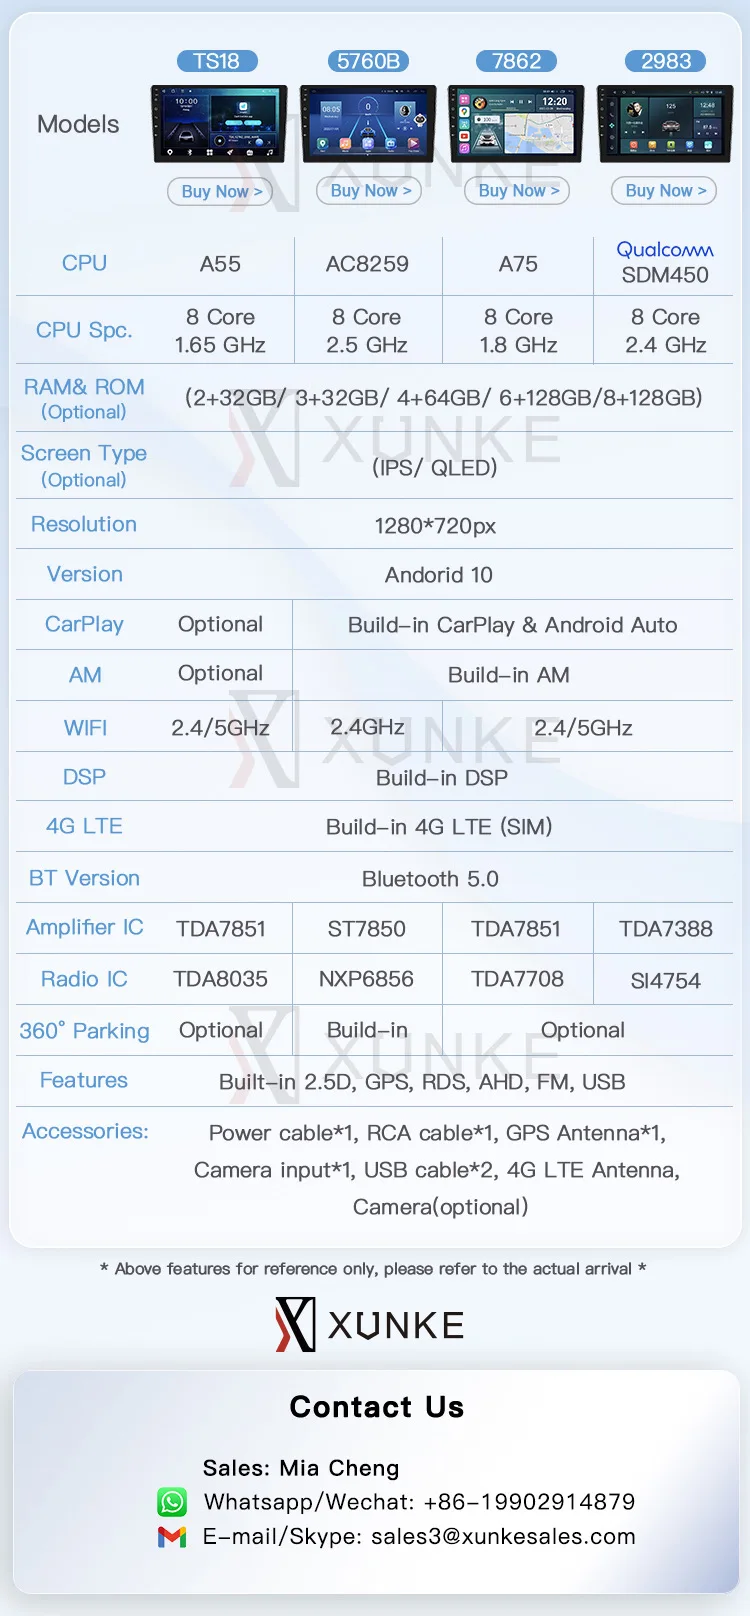Click 'Optional' in the AM row

(x=220, y=673)
